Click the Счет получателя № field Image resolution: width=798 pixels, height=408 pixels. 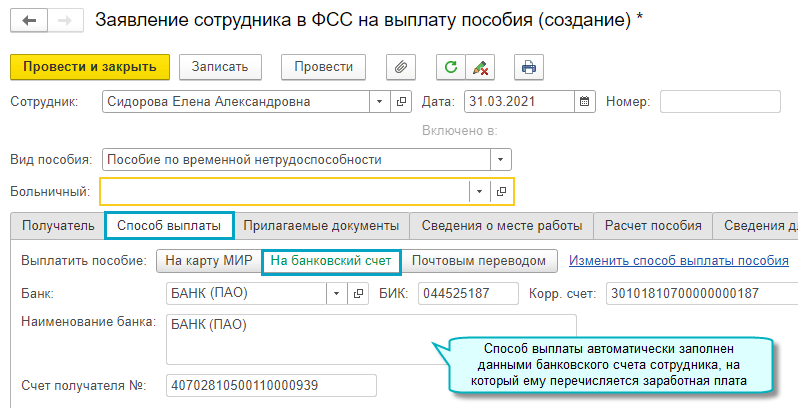(x=271, y=386)
